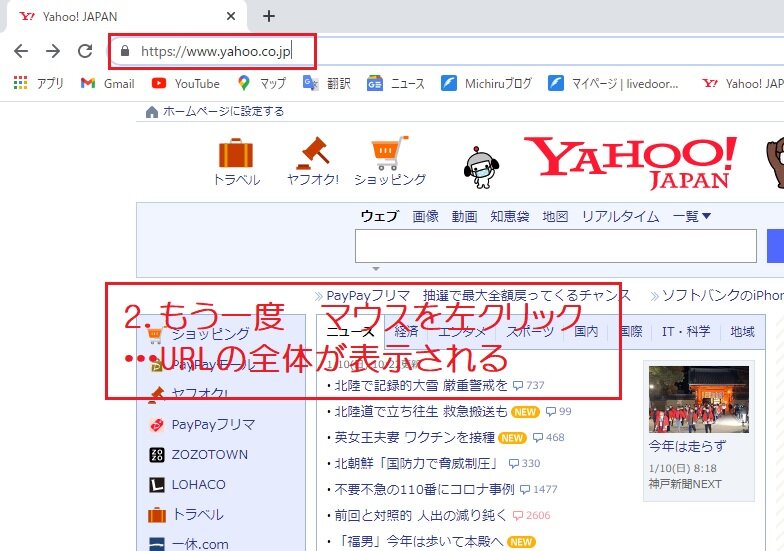Open the 330 comments count
The width and height of the screenshot is (784, 551).
pos(524,464)
